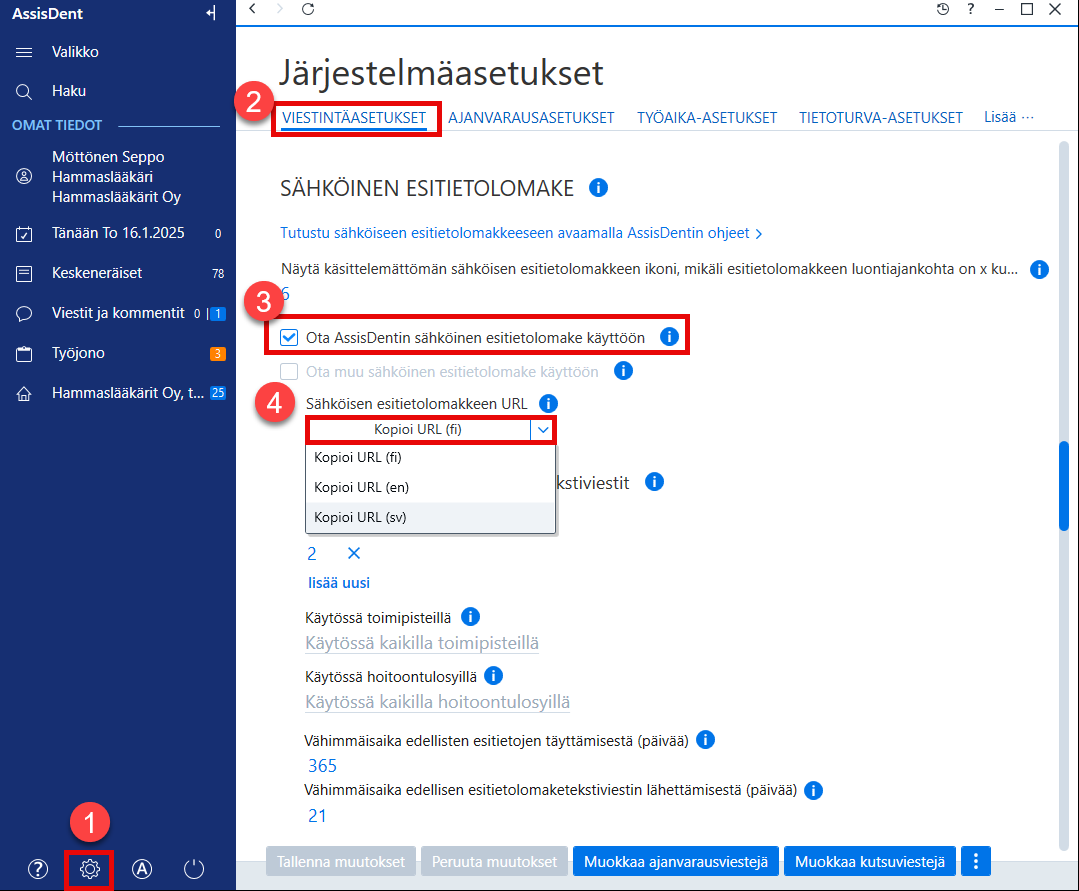Click Muokkaa ajanvarausviestejä button
1079x891 pixels.
[x=676, y=861]
